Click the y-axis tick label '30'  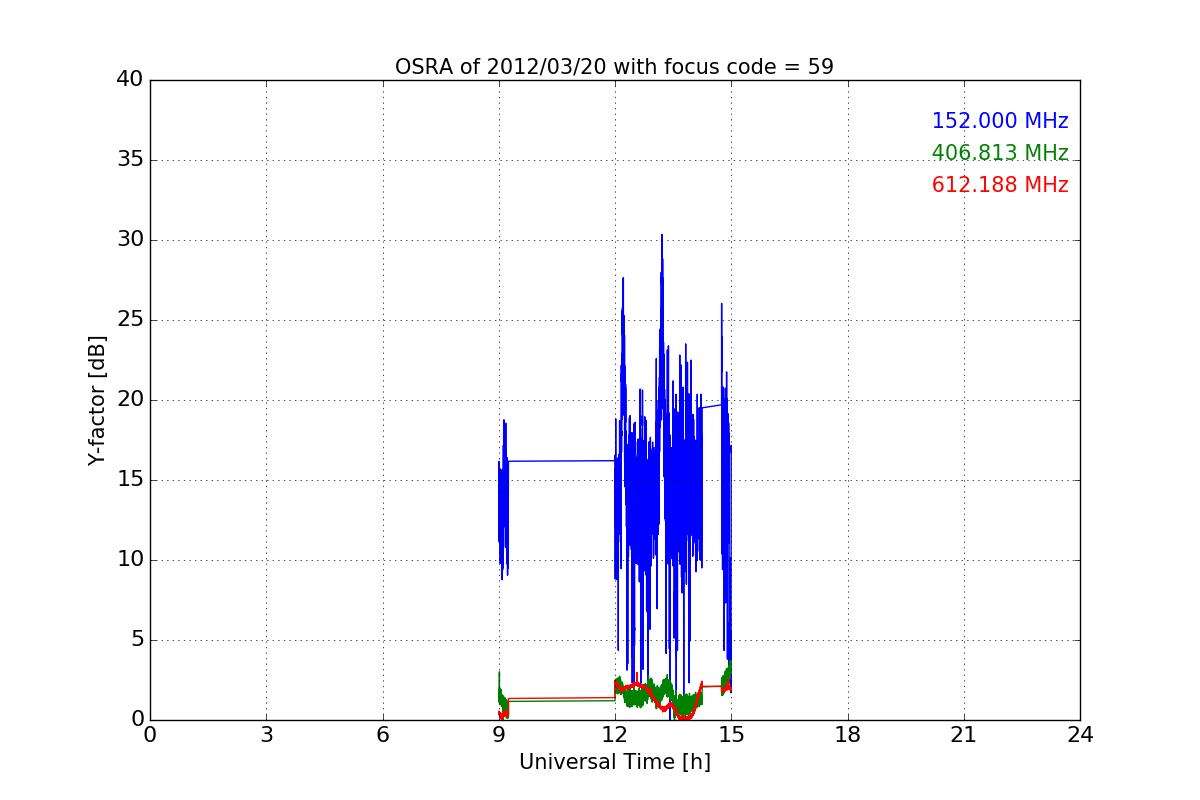pos(130,240)
